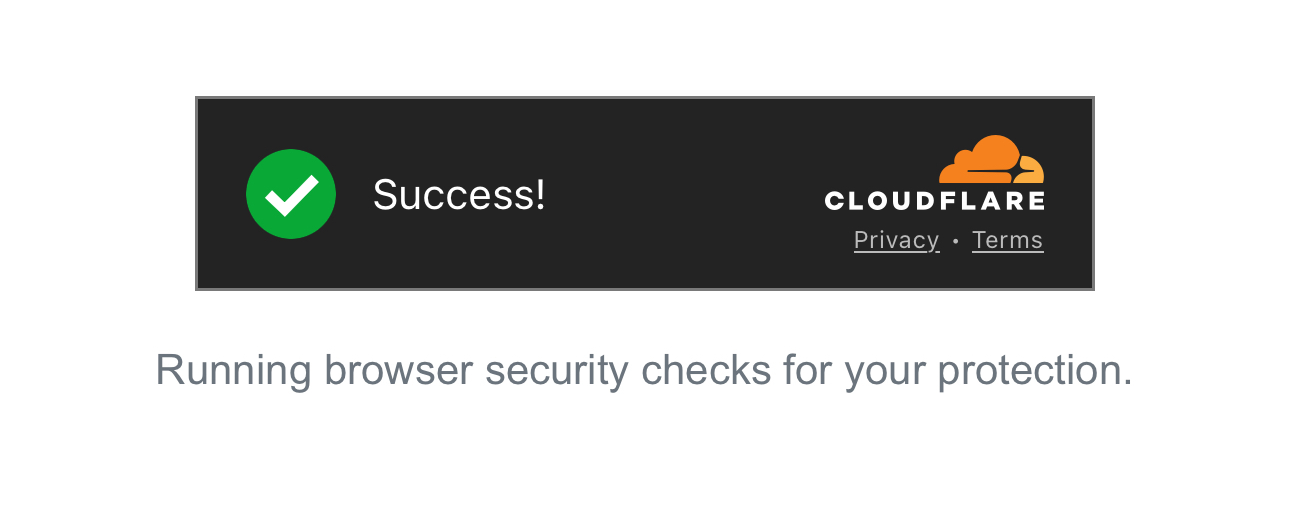The width and height of the screenshot is (1290, 506).
Task: Click the word "protection." in the message
Action: click(x=1034, y=370)
